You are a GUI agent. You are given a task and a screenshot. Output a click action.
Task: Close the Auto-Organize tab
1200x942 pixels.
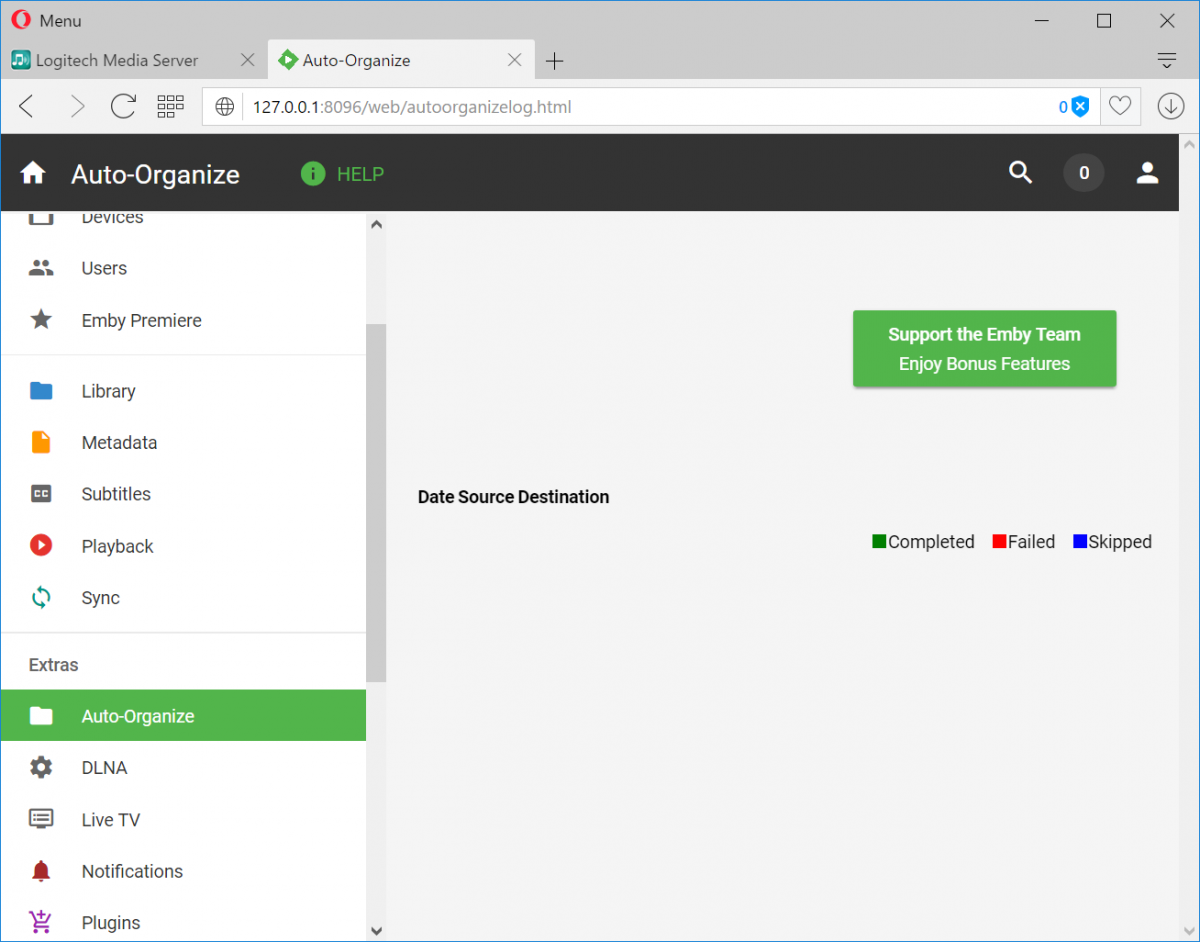(515, 60)
